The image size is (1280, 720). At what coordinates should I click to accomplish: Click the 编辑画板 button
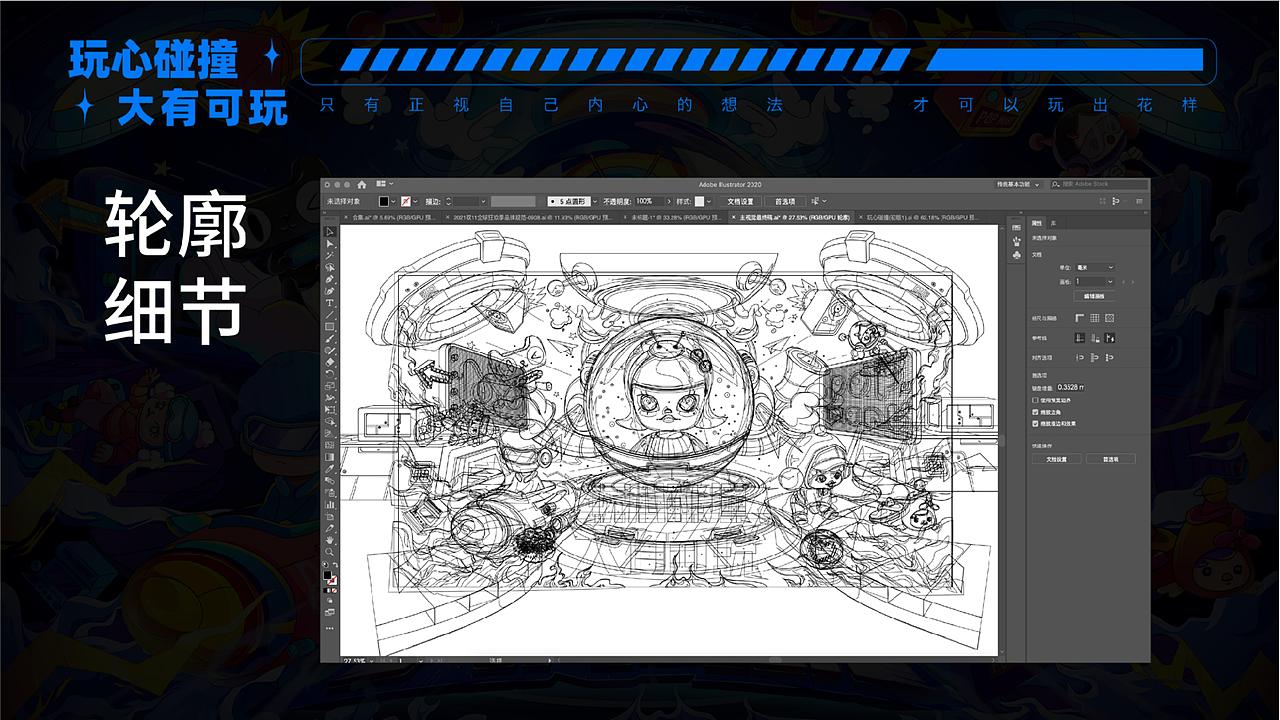(1094, 296)
